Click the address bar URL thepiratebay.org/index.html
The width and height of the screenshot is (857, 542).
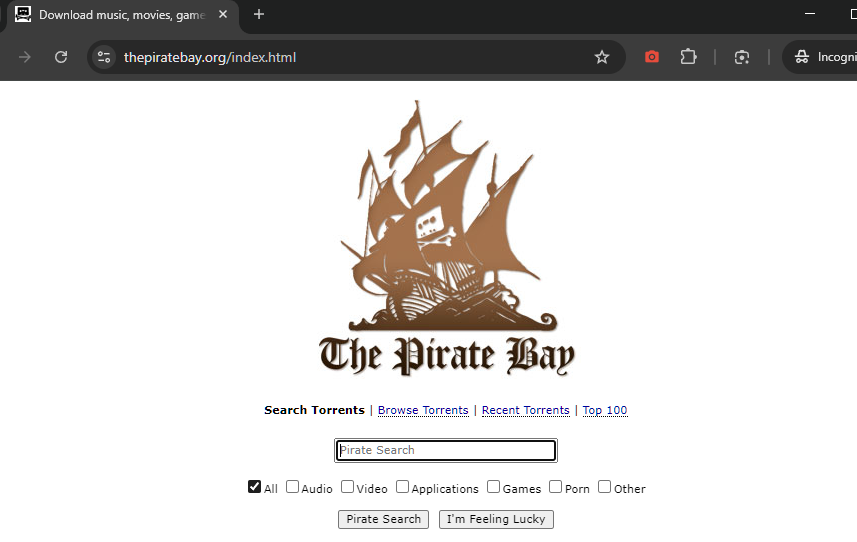pos(210,57)
